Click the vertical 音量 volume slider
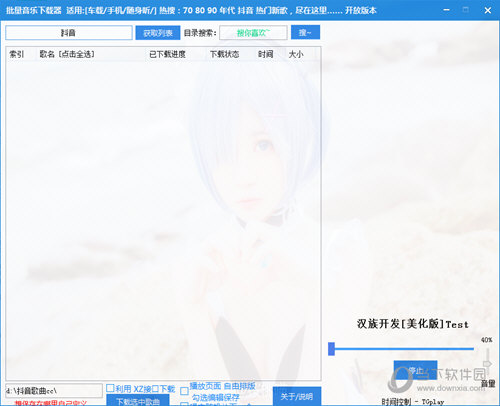Image resolution: width=500 pixels, height=406 pixels. [487, 363]
